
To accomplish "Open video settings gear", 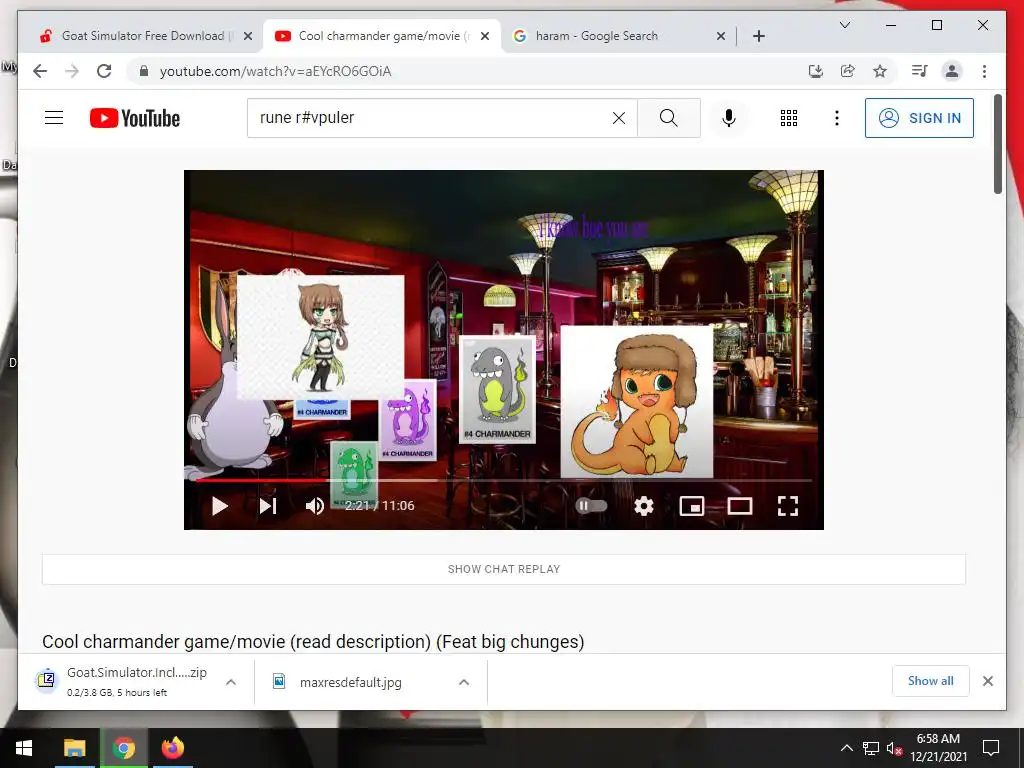I will 644,505.
